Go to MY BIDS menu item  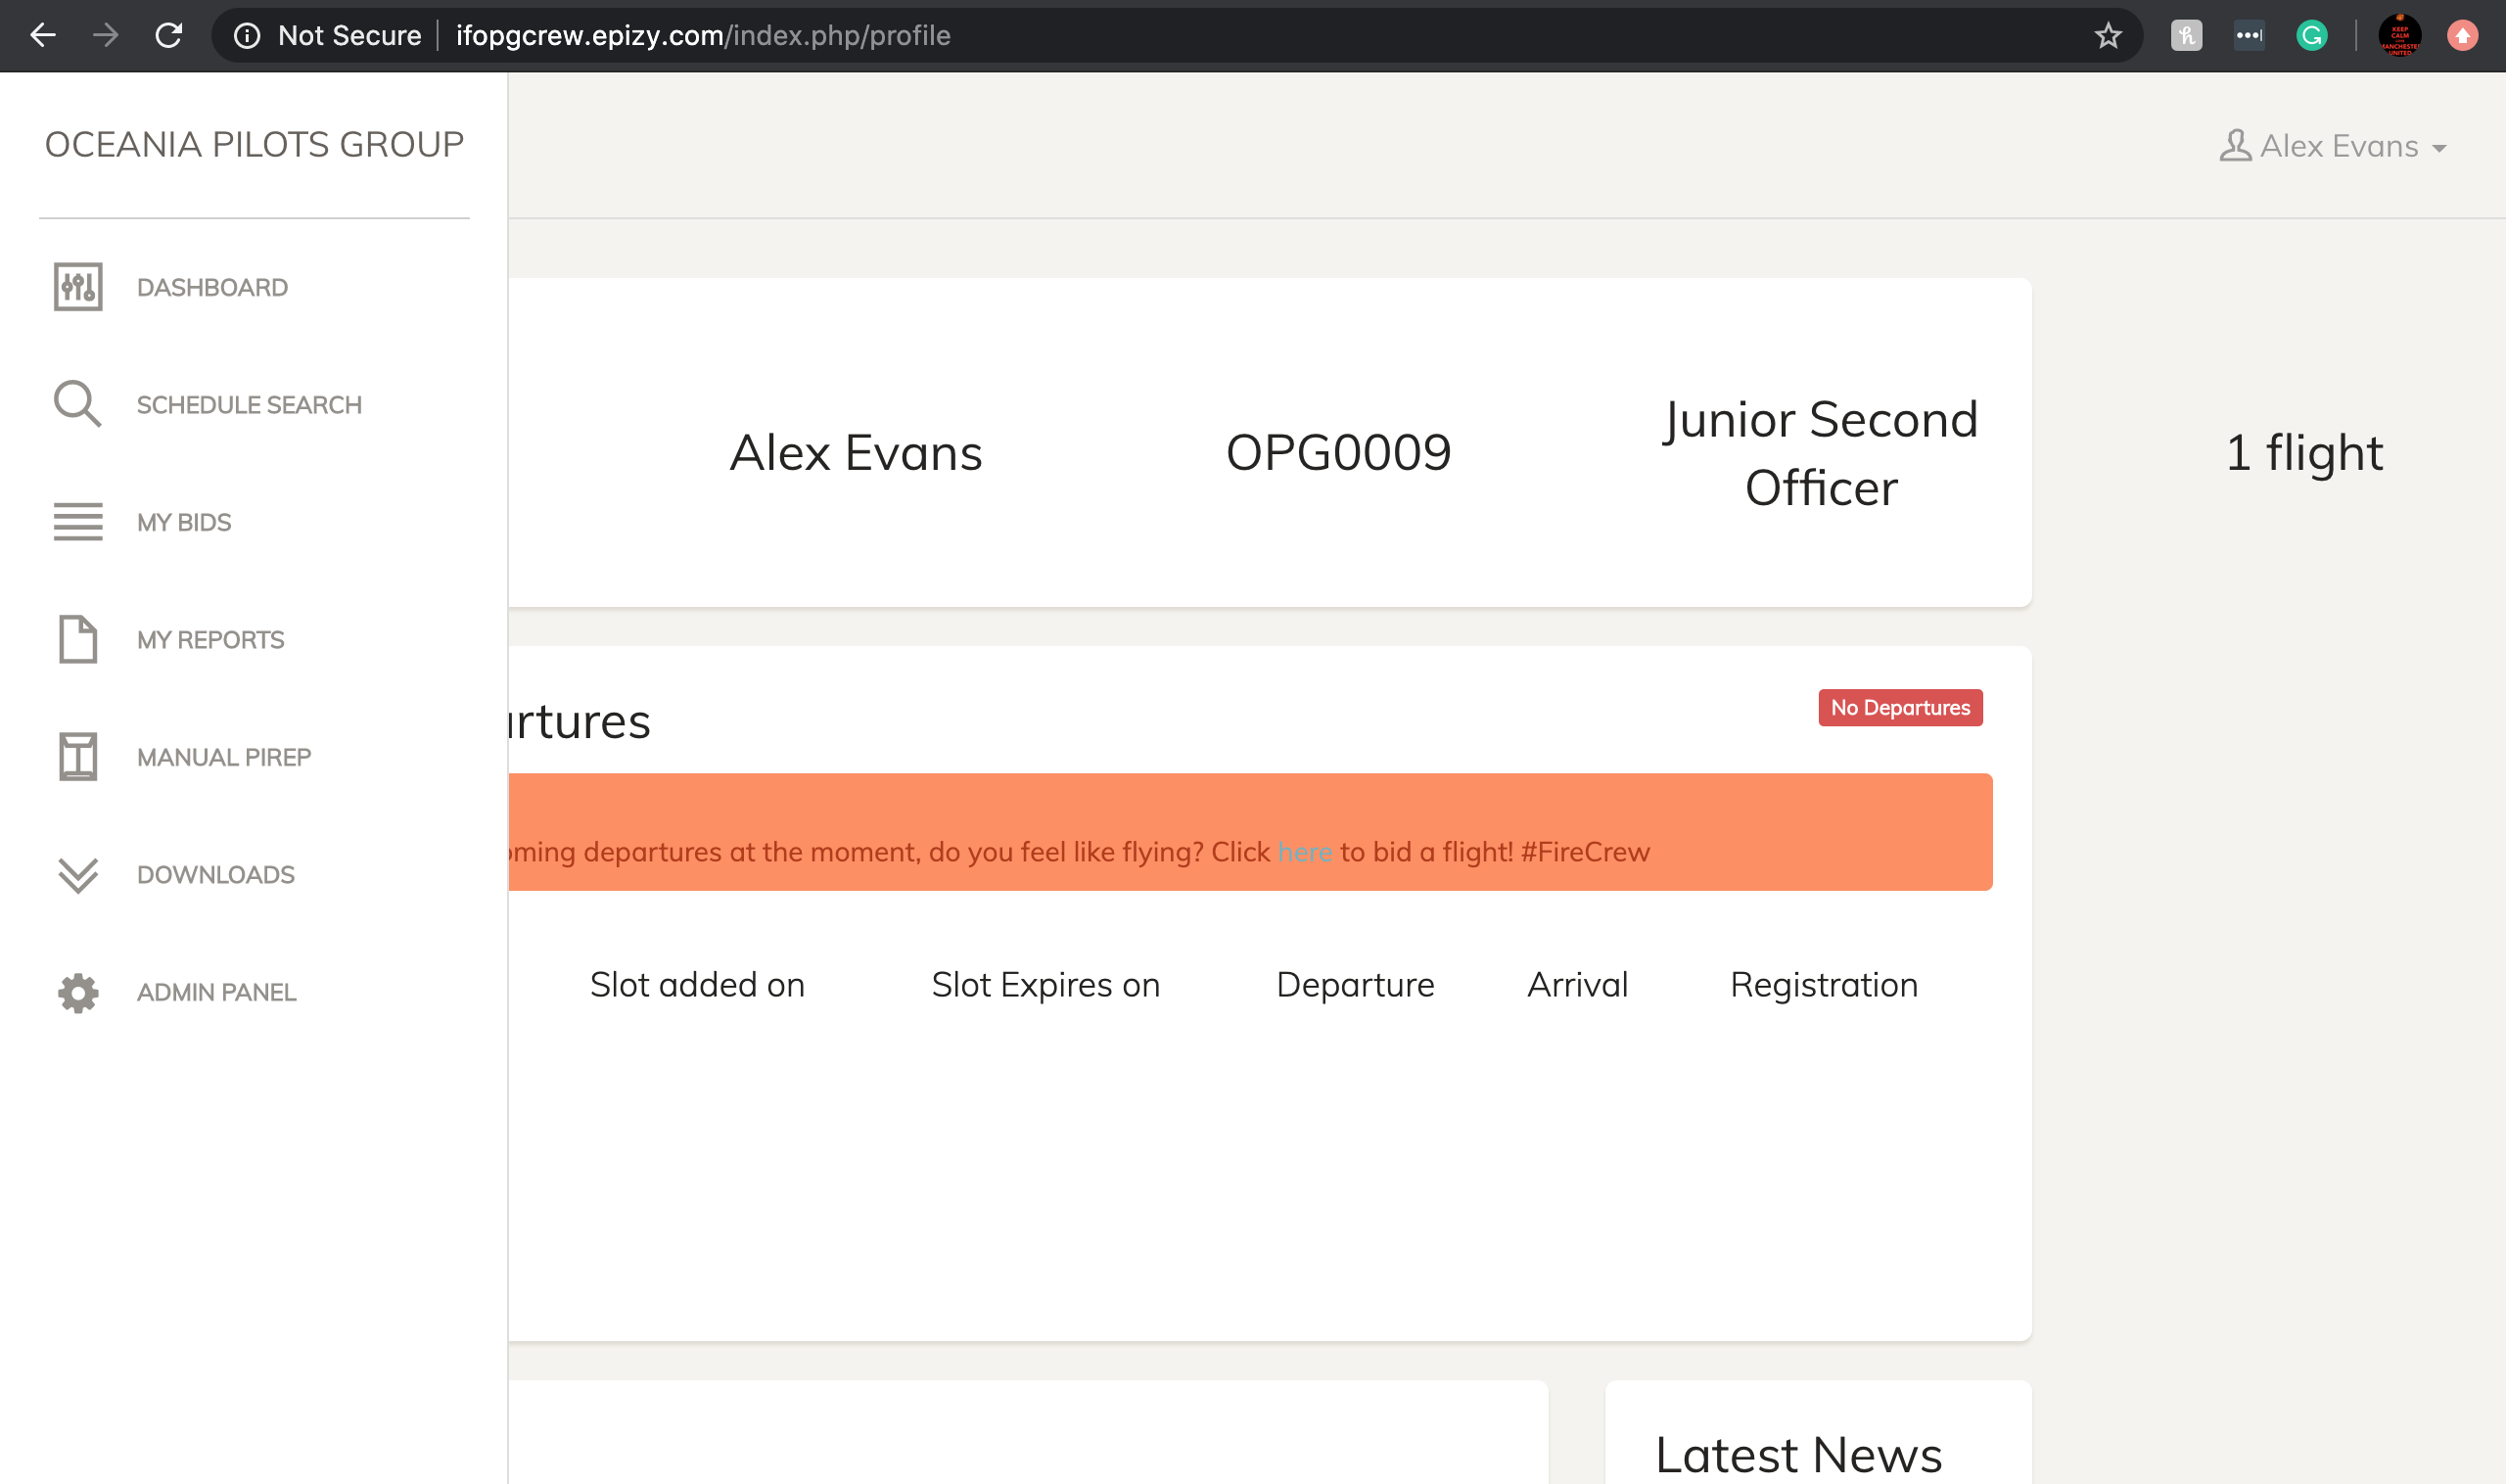(x=184, y=523)
